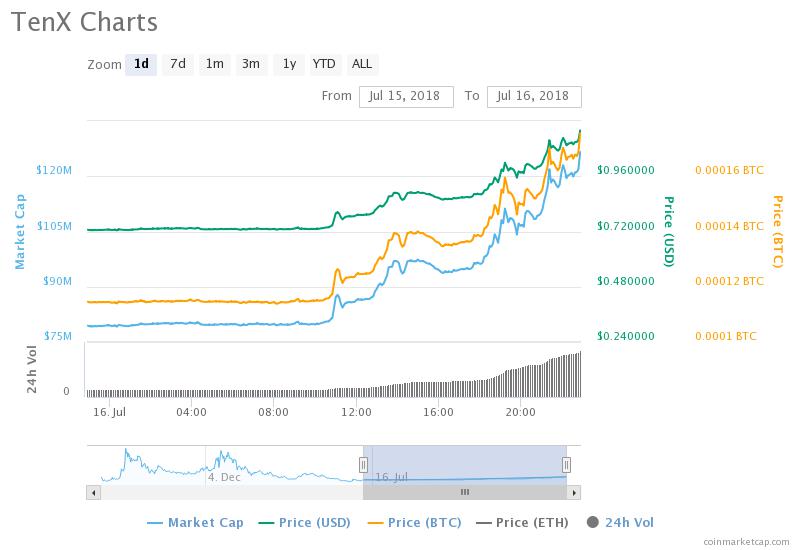This screenshot has width=800, height=550.
Task: Click the 0.0001 BTC axis label
Action: coord(726,336)
